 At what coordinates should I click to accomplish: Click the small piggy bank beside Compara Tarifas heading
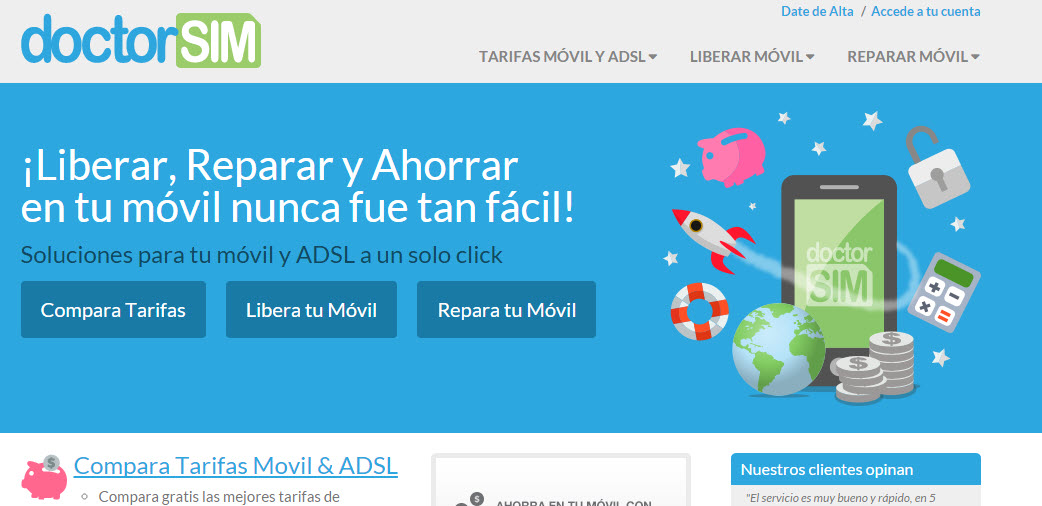click(x=44, y=477)
